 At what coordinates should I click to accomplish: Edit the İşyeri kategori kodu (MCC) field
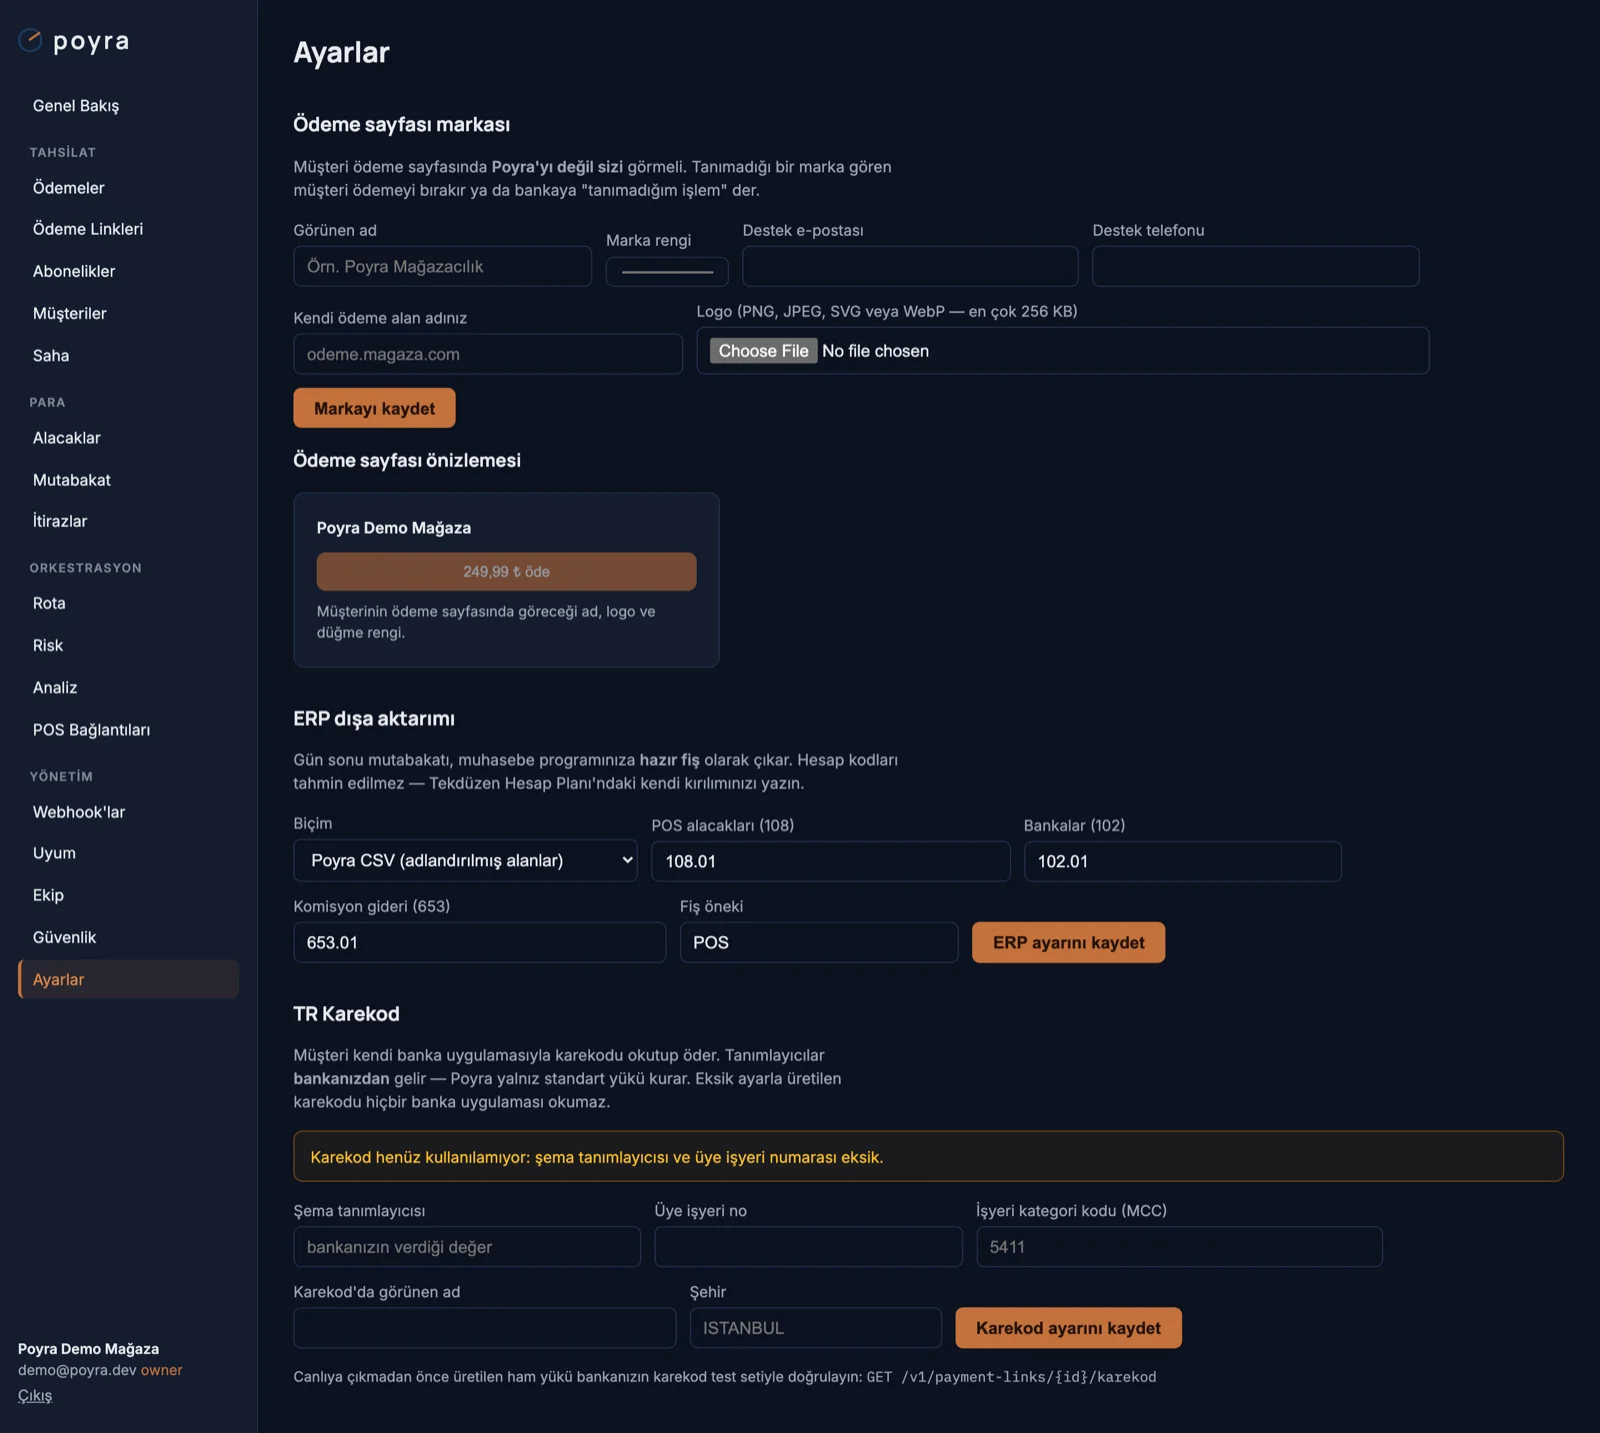(x=1179, y=1247)
